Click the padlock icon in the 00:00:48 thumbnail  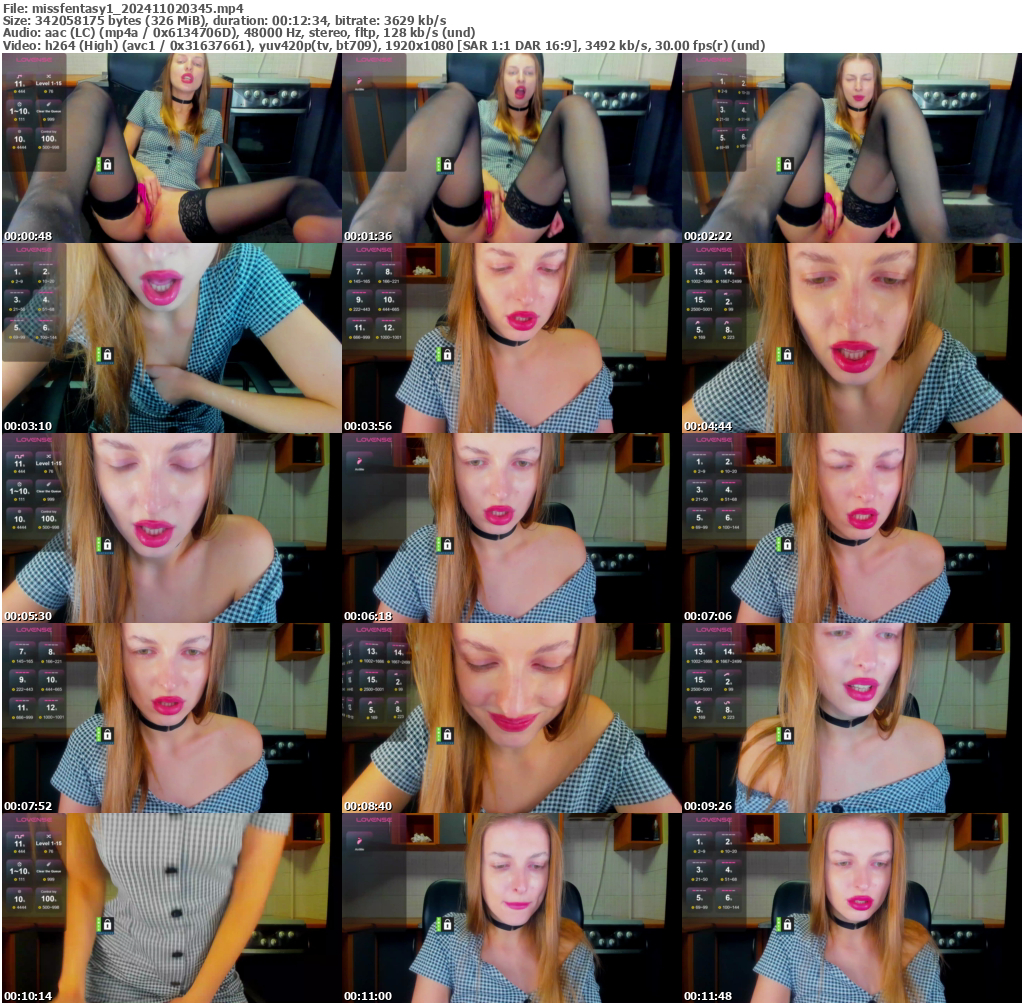pos(107,165)
